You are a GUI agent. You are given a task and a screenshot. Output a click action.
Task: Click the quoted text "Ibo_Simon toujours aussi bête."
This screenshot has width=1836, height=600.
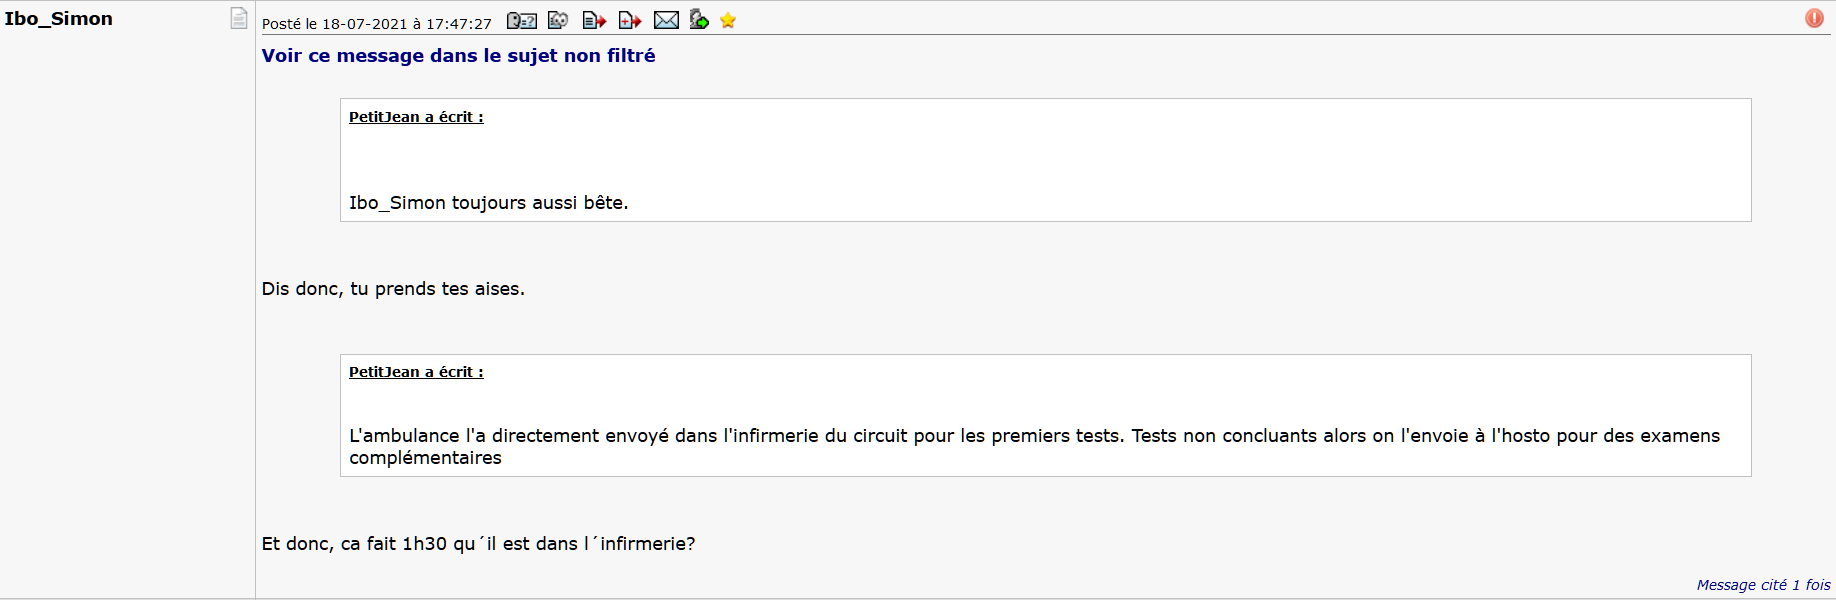(x=488, y=203)
